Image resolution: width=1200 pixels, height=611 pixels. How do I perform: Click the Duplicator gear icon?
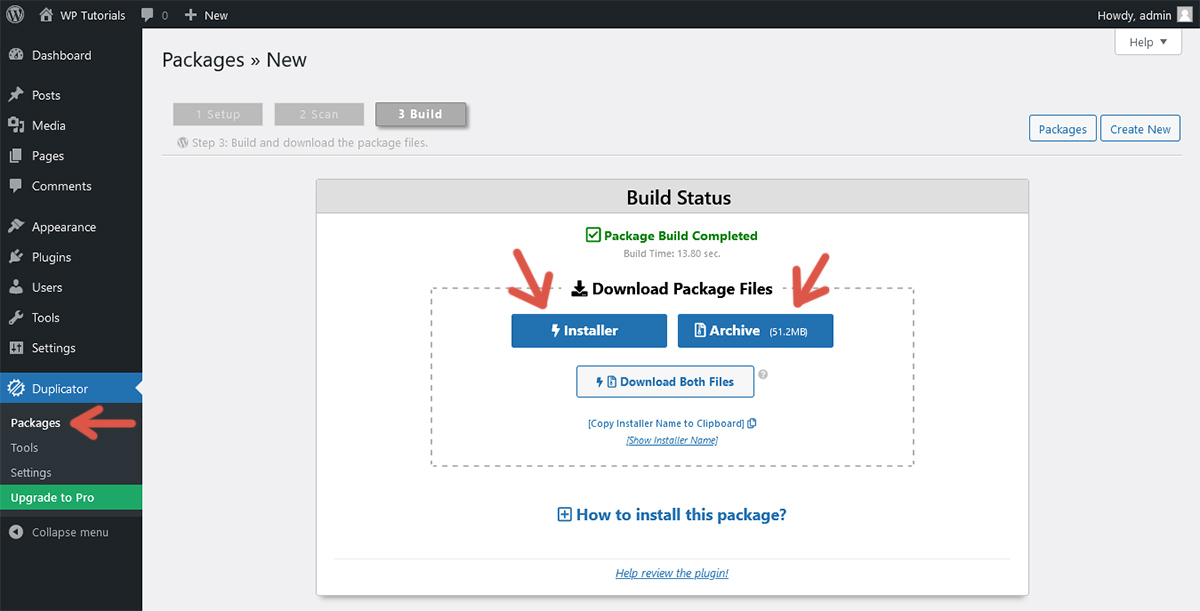(16, 388)
